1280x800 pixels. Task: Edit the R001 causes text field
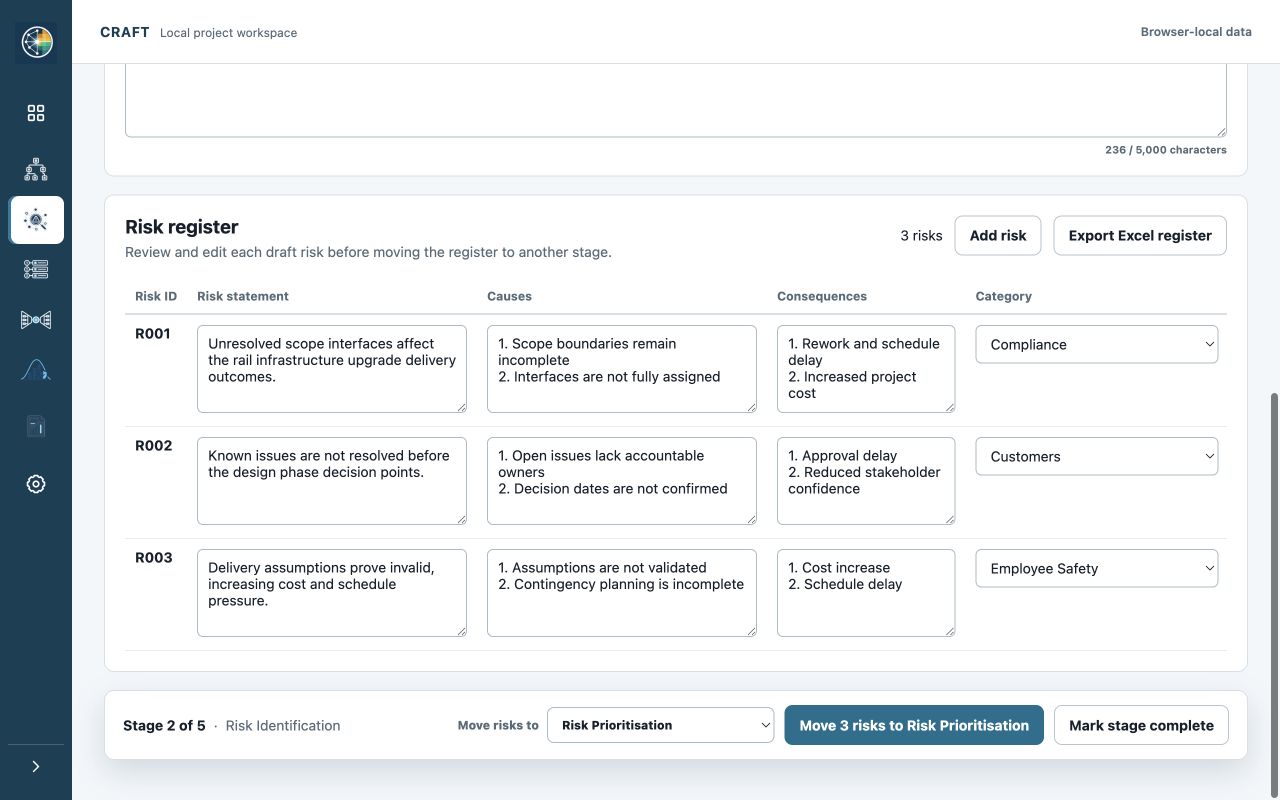point(622,369)
